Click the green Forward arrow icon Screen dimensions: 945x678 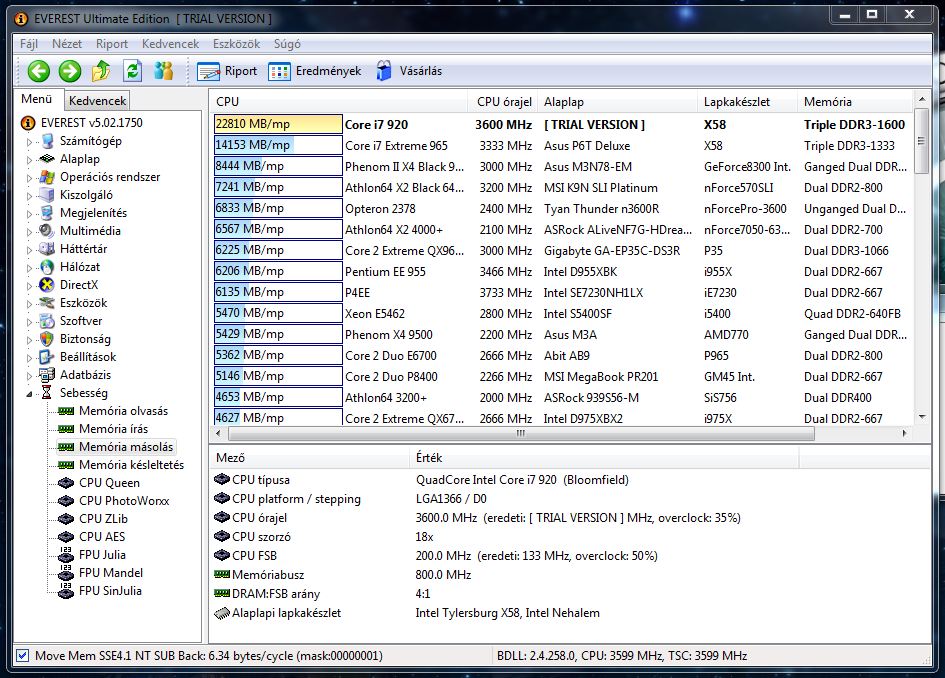[70, 71]
